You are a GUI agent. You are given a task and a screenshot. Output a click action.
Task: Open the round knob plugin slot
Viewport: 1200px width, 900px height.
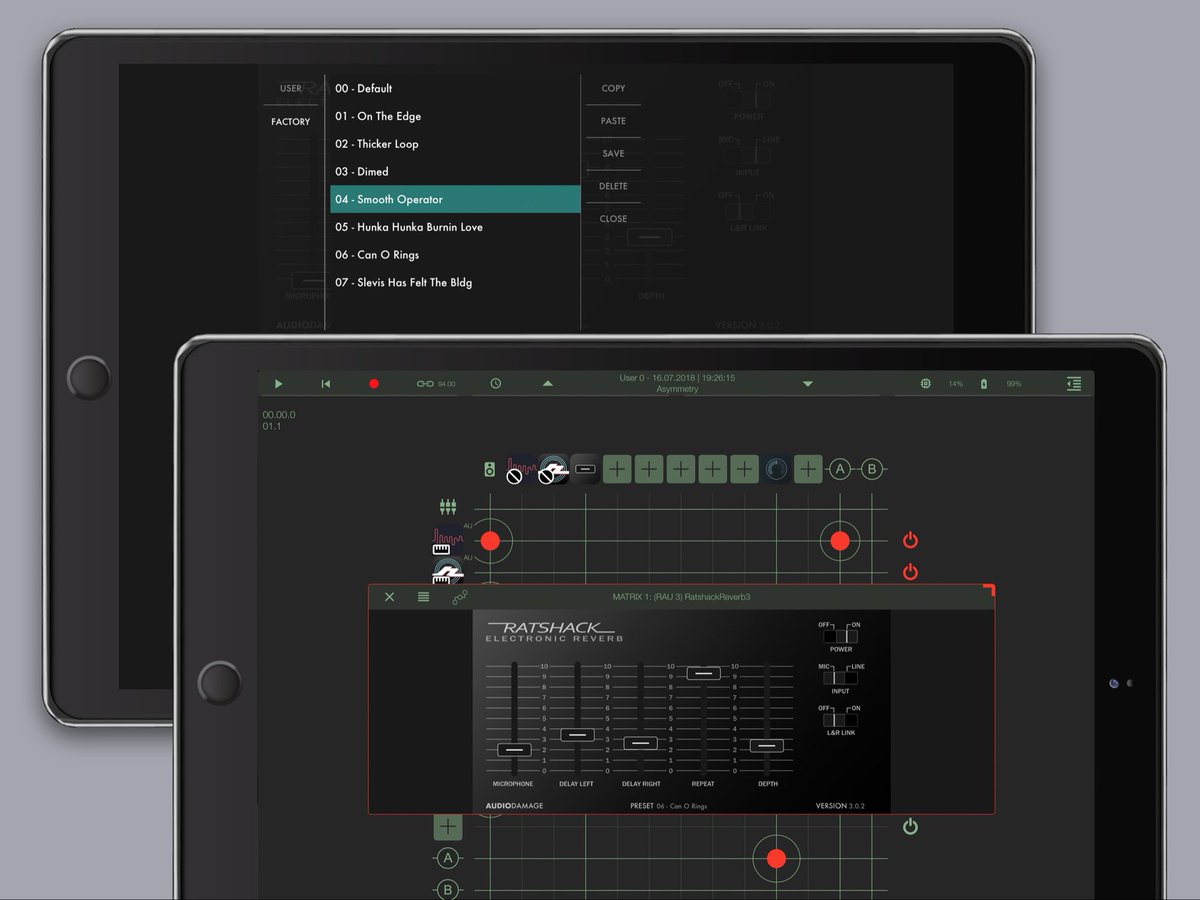point(776,469)
